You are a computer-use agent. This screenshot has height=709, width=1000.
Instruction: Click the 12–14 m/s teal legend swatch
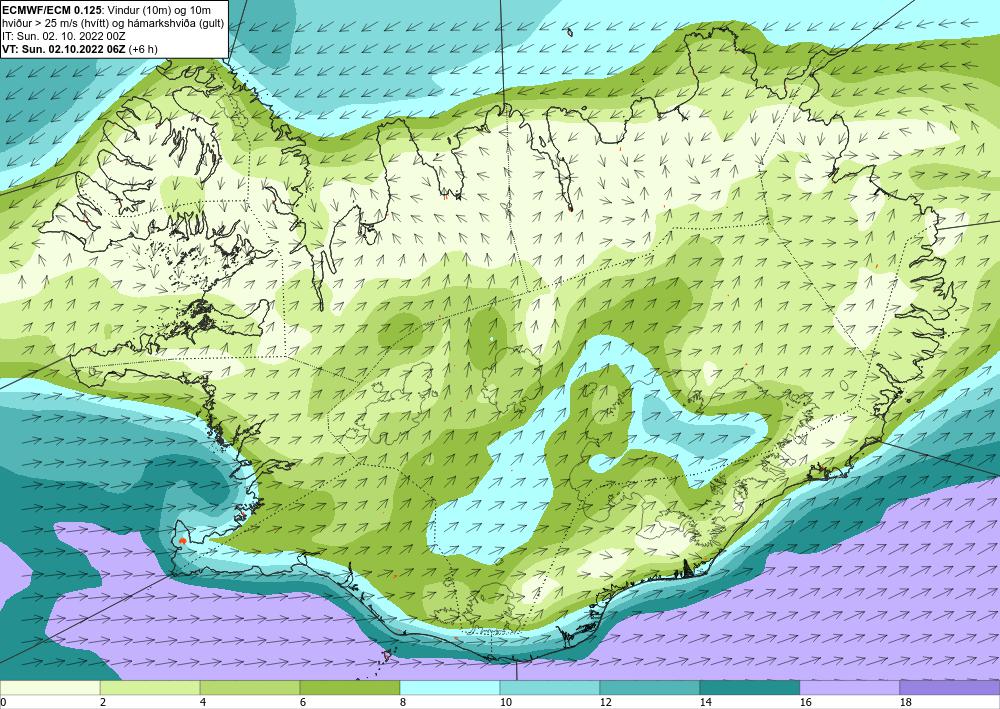[650, 688]
